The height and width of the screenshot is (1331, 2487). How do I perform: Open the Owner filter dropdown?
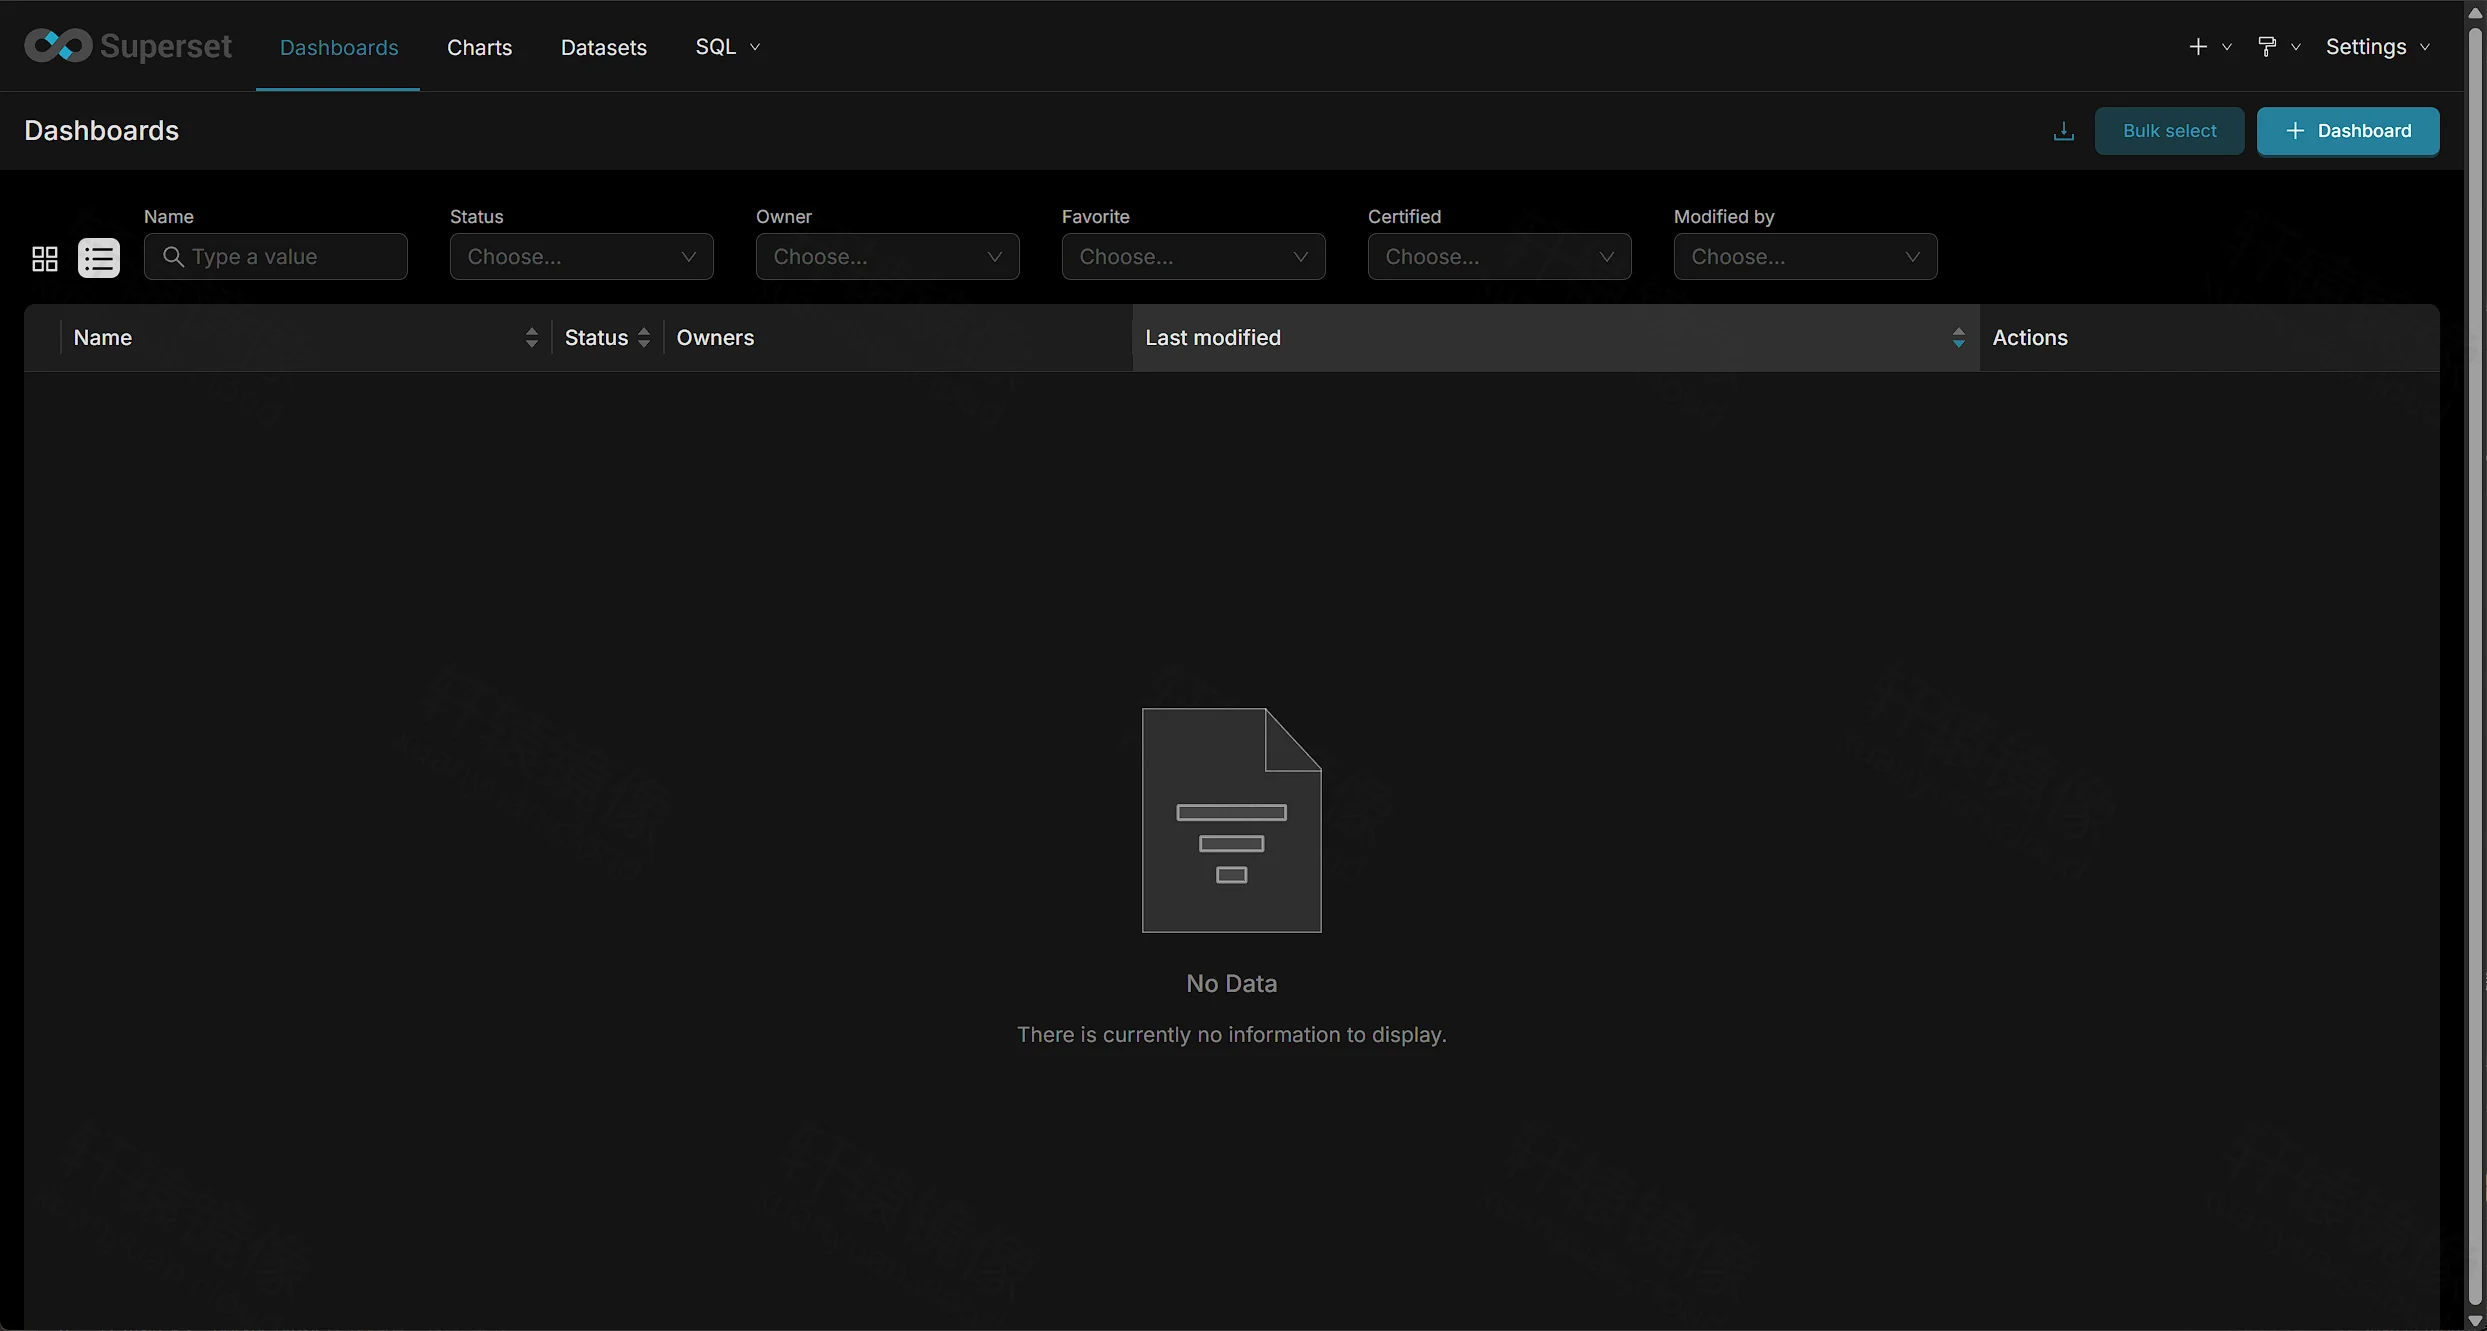click(887, 257)
